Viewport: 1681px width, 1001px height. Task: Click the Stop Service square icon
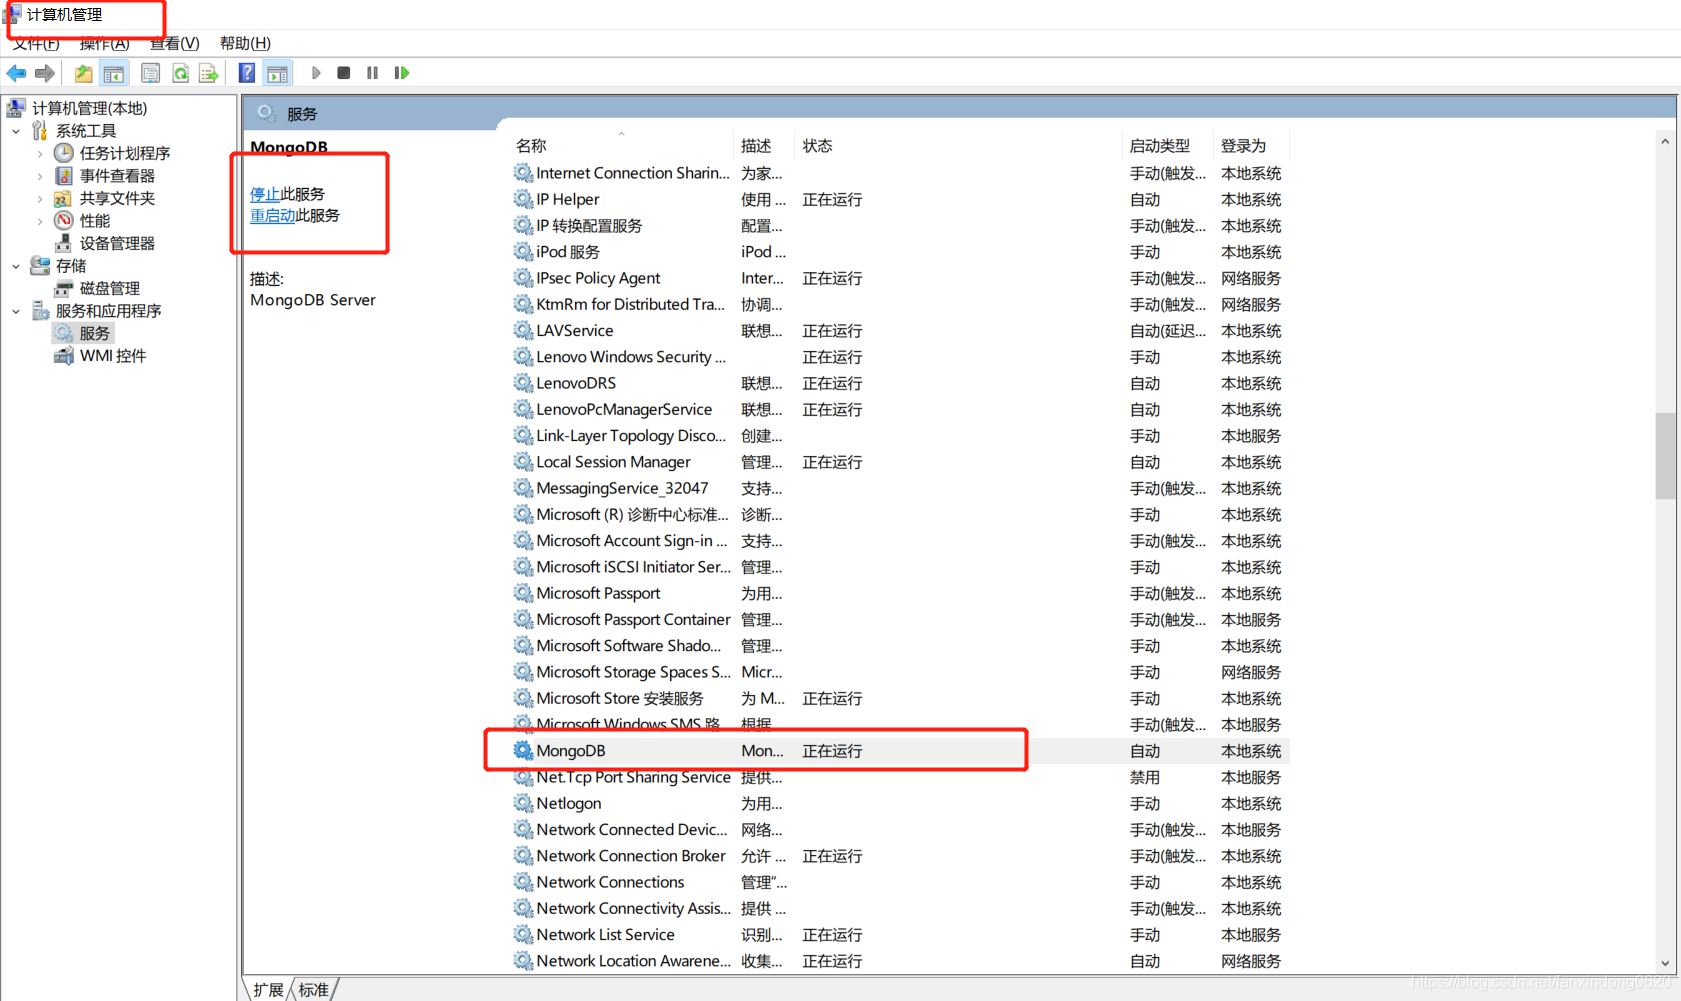344,73
